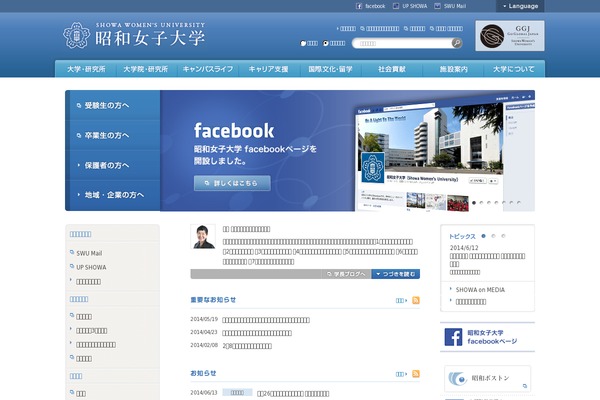Go to 保護者の方へ page
Image resolution: width=600 pixels, height=400 pixels.
click(112, 165)
